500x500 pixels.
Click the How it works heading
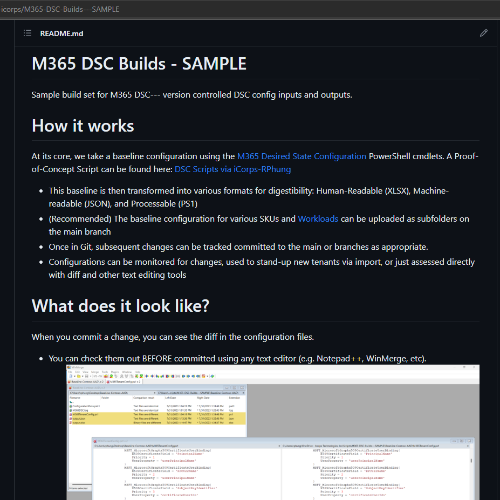83,126
